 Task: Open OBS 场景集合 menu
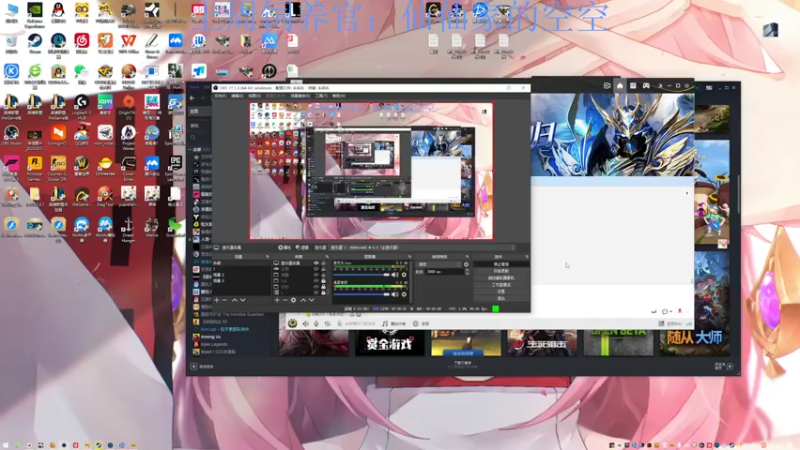click(300, 96)
